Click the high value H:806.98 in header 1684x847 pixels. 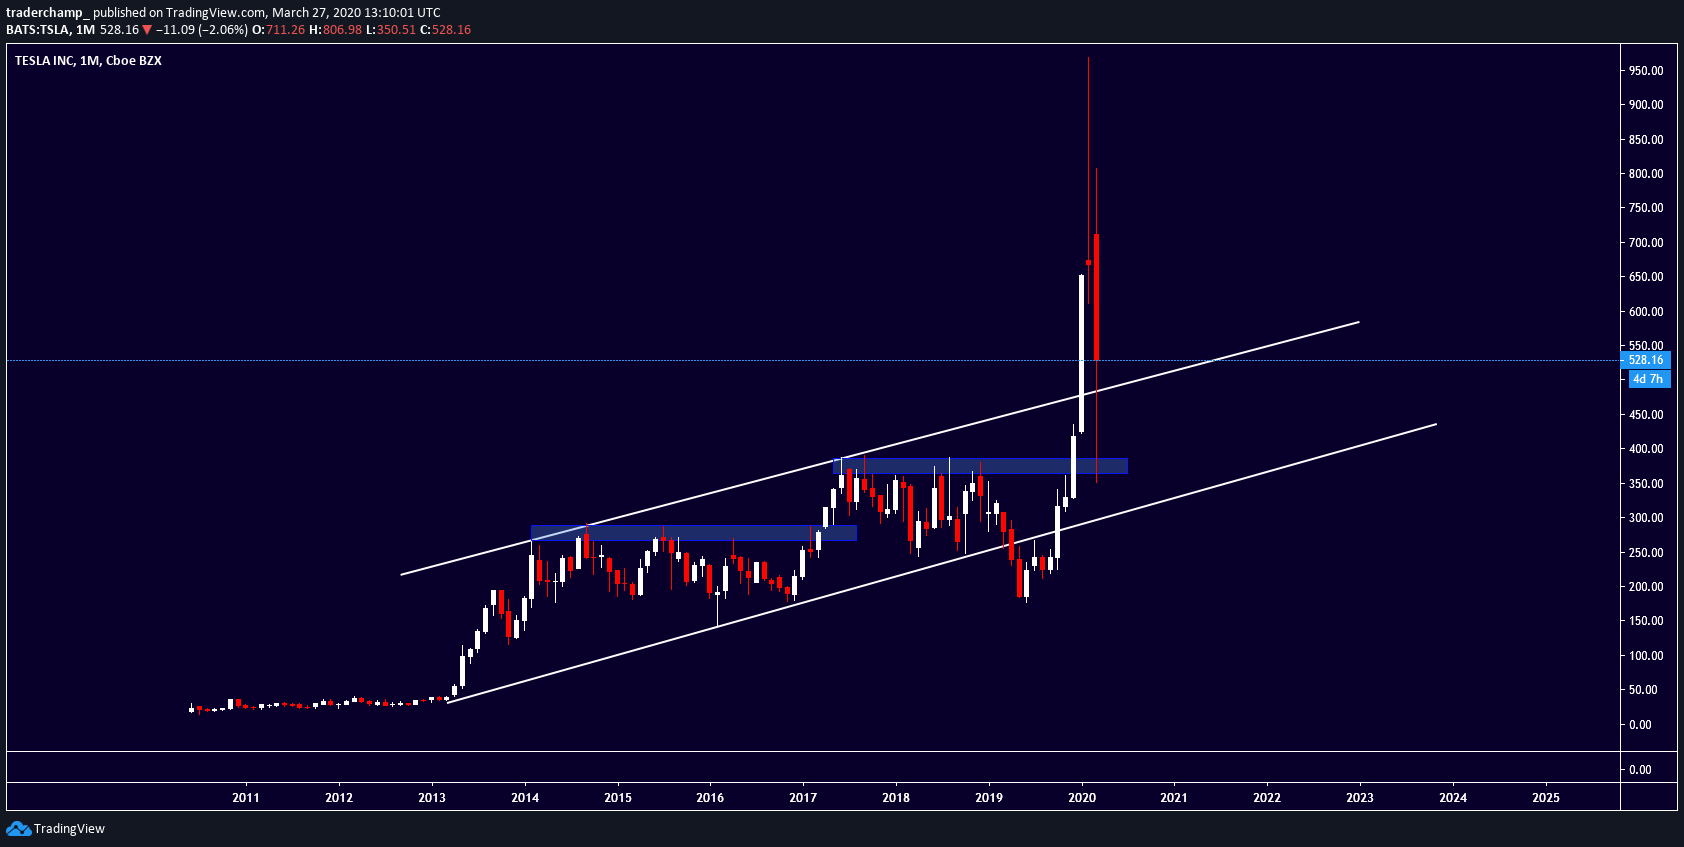pos(335,30)
